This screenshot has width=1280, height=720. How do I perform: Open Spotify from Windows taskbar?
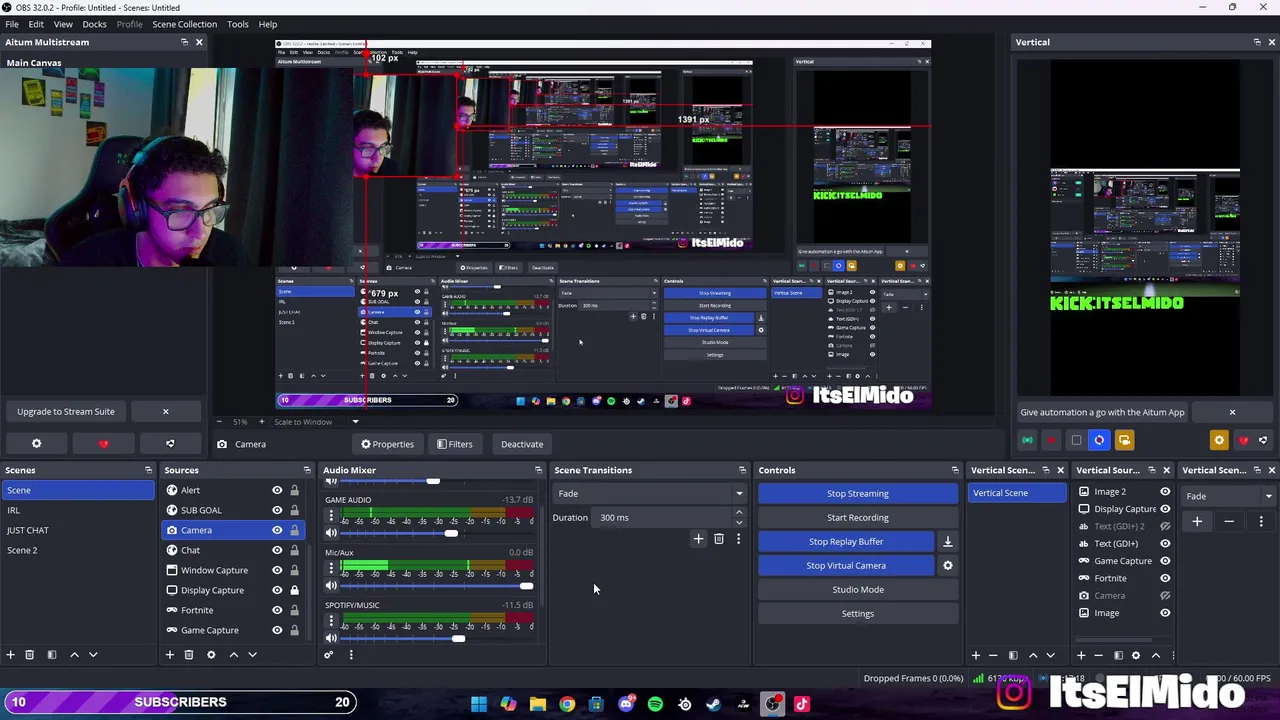tap(655, 704)
